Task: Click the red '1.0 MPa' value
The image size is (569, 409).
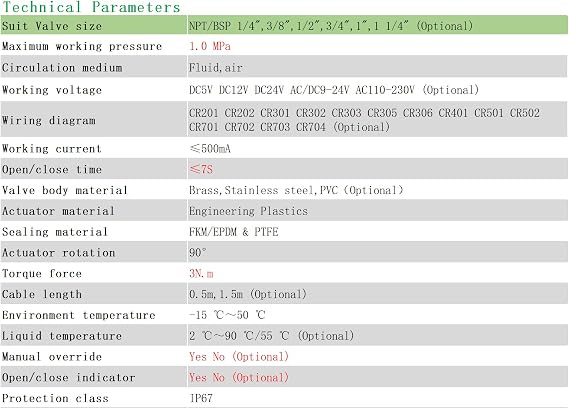Action: tap(210, 46)
